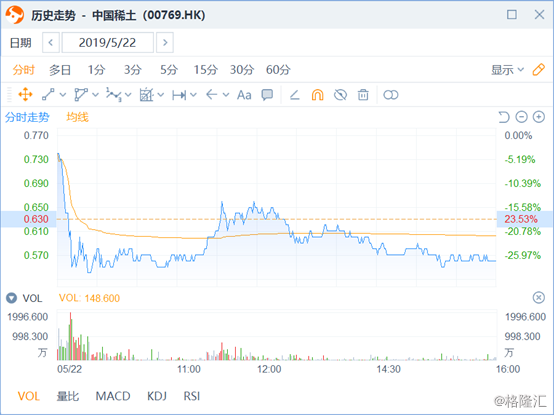The image size is (554, 415).
Task: Click the VOL: 148.600 value text
Action: click(x=89, y=298)
